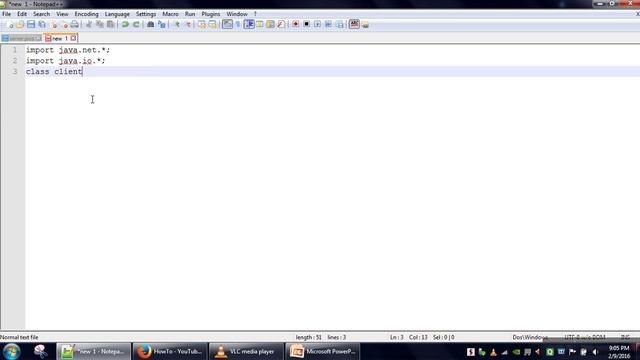Open the Edit menu
The image size is (640, 360).
(x=22, y=14)
